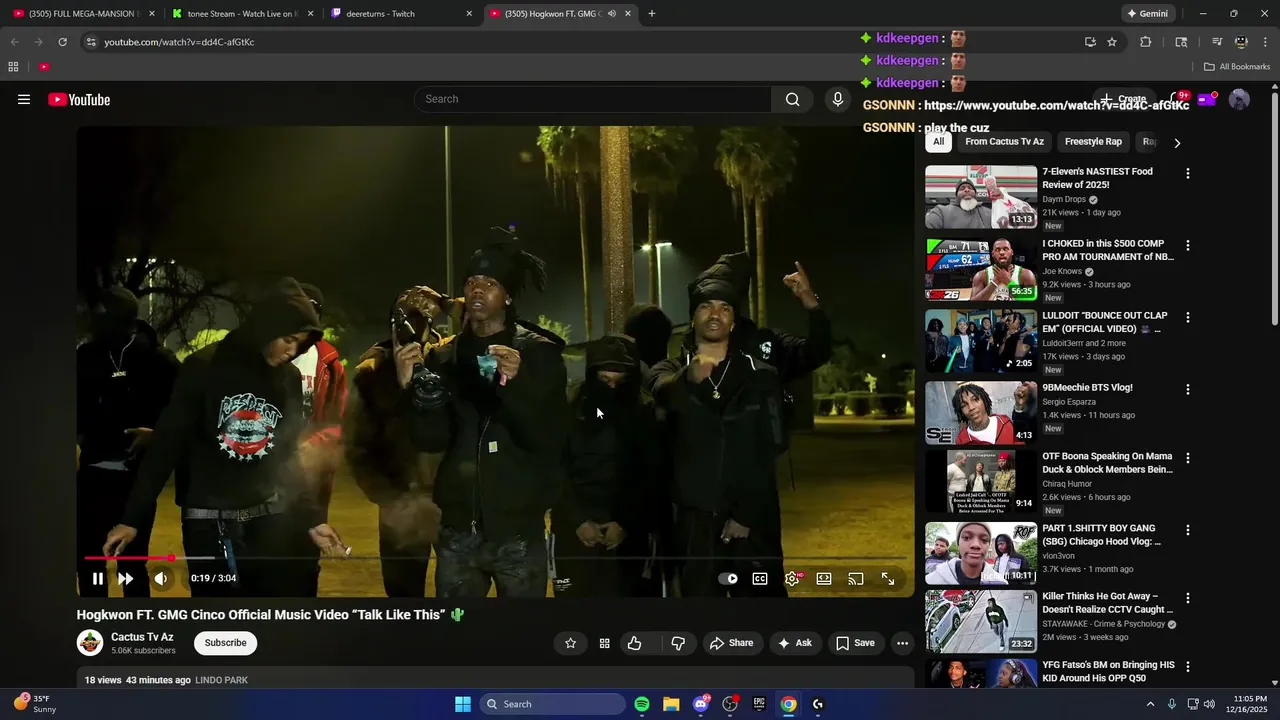
Task: Open File Explorer from the taskbar
Action: coord(671,704)
